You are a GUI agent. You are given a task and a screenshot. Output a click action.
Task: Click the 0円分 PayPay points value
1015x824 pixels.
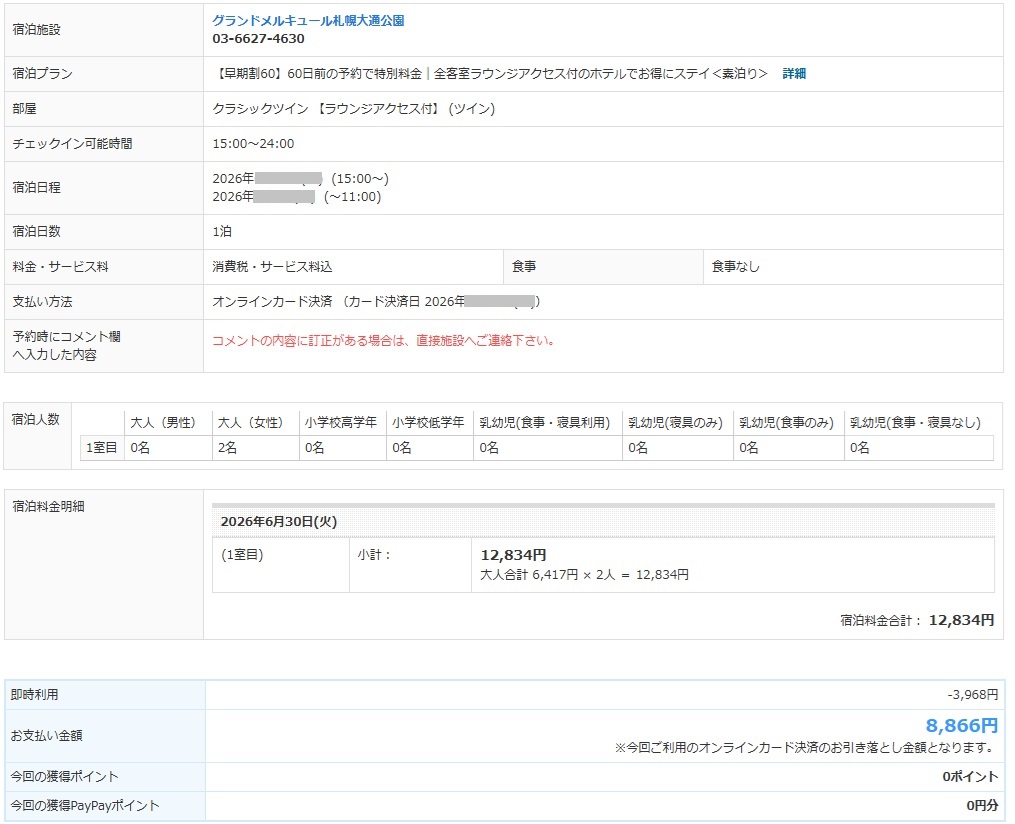pyautogui.click(x=982, y=805)
